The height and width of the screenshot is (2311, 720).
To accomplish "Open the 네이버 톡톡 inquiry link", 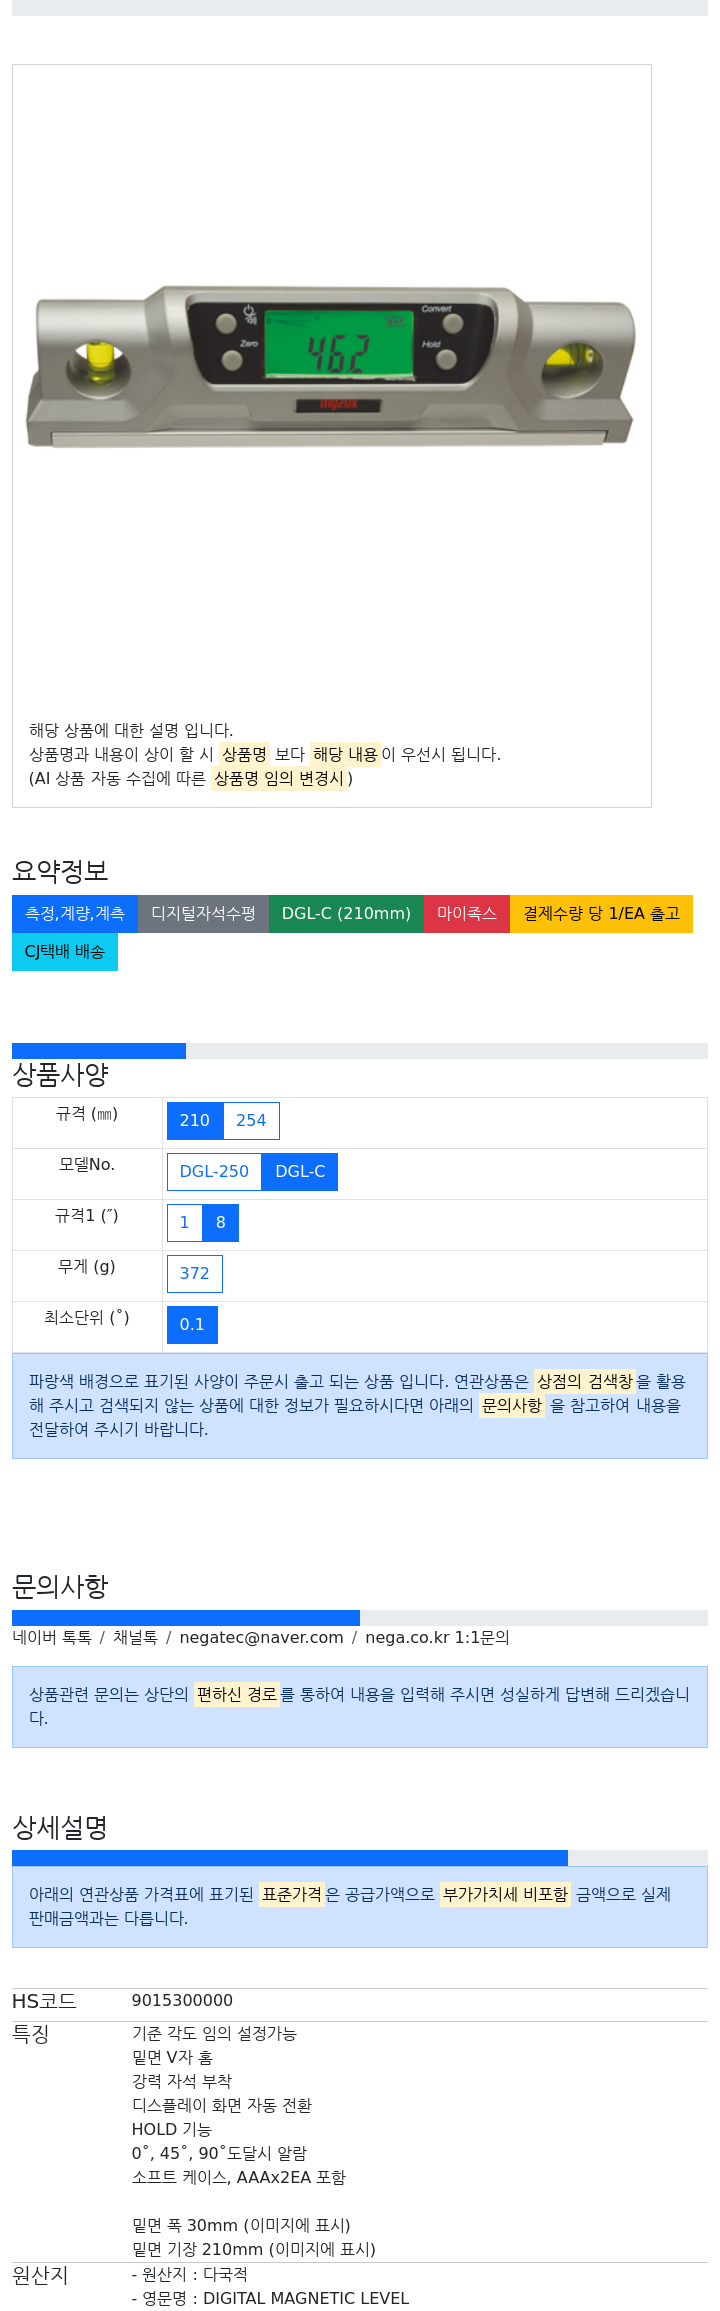I will coord(52,1638).
